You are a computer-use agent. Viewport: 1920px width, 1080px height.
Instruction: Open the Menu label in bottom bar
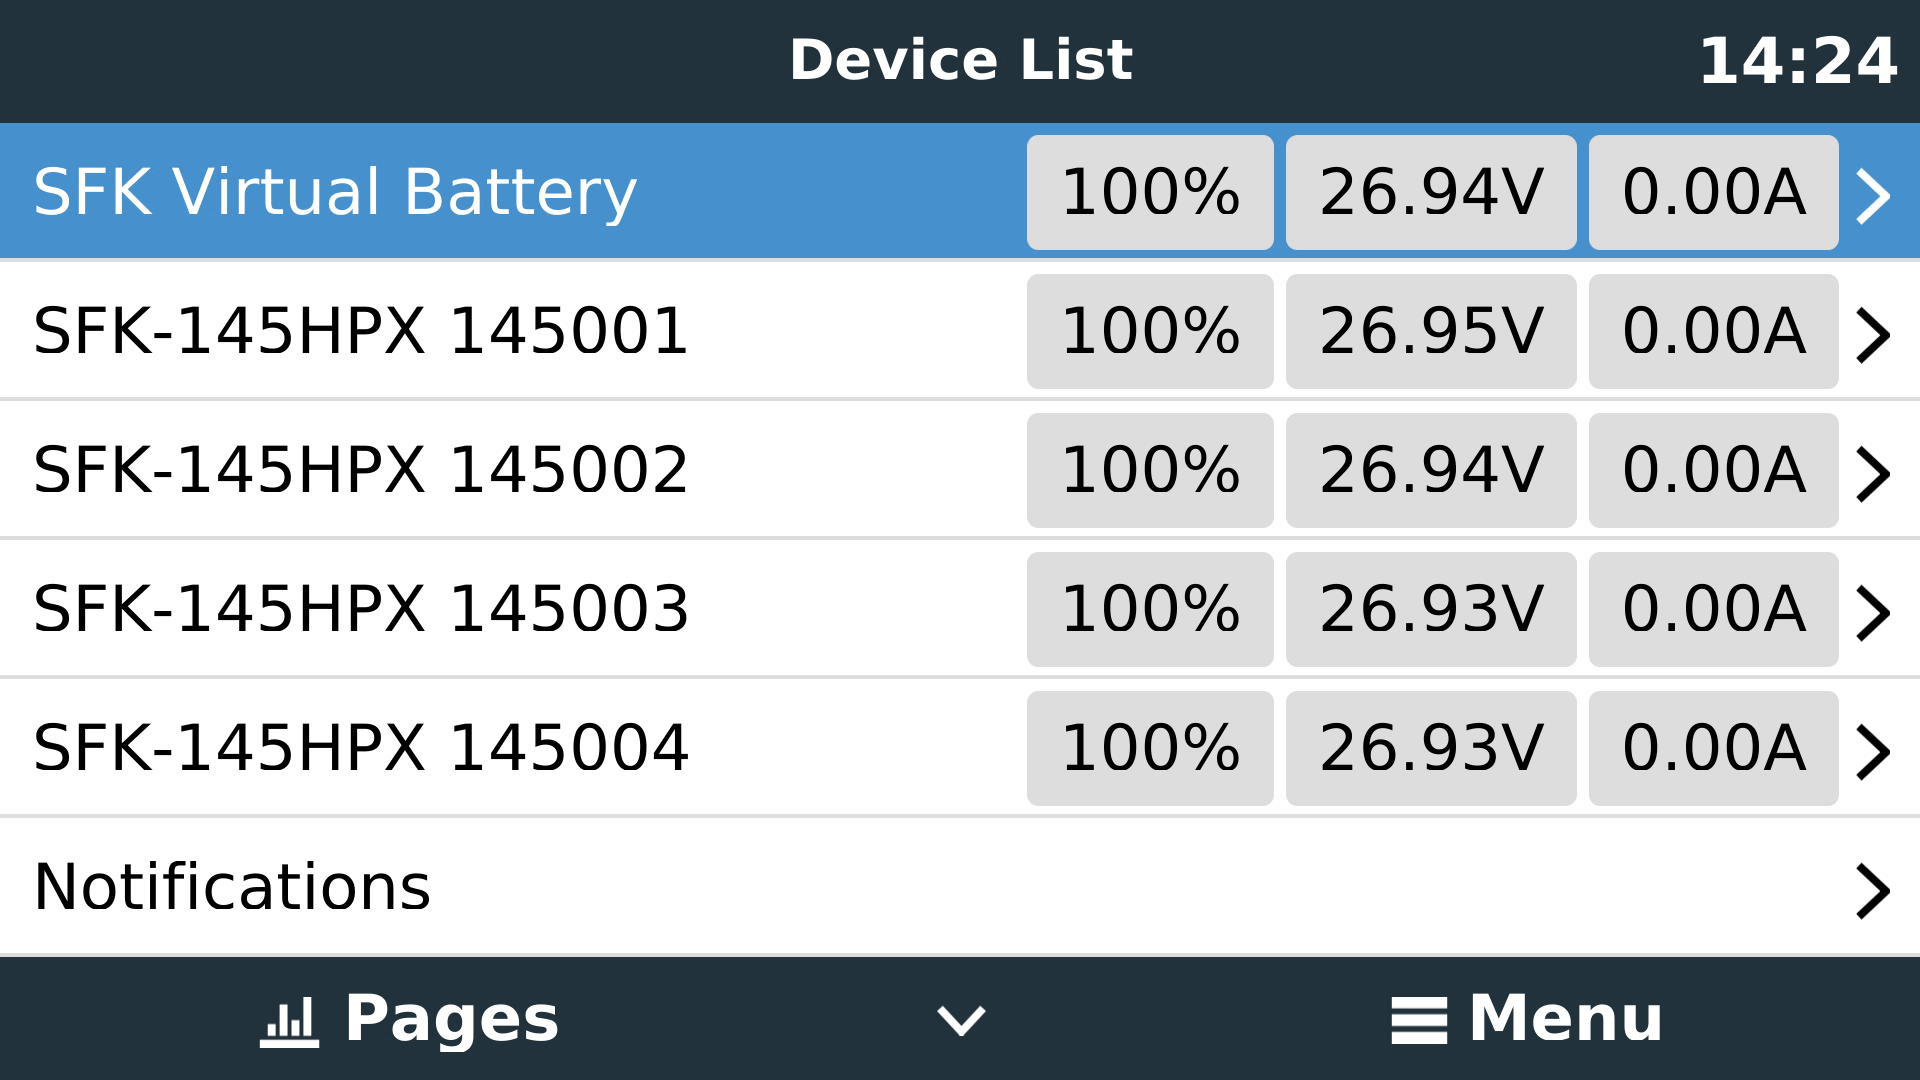(1565, 1019)
